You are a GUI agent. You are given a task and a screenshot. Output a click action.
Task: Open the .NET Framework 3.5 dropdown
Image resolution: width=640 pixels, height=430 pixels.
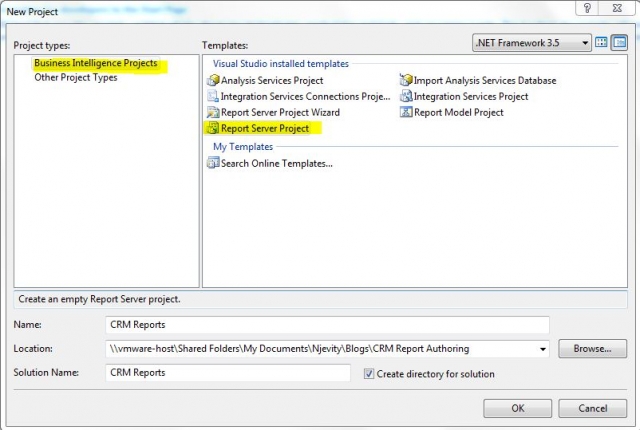532,43
